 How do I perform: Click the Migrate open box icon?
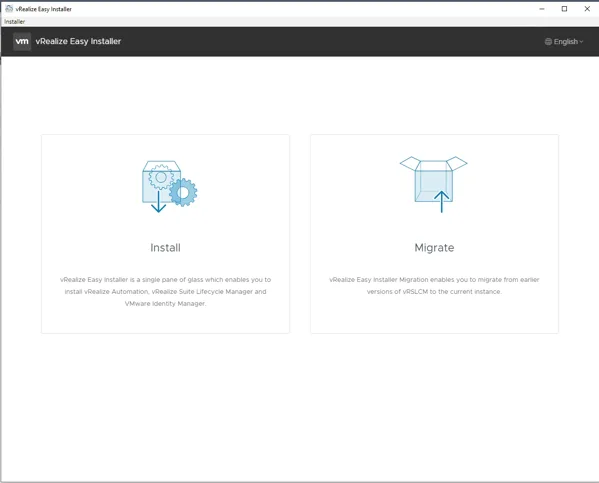coord(434,184)
